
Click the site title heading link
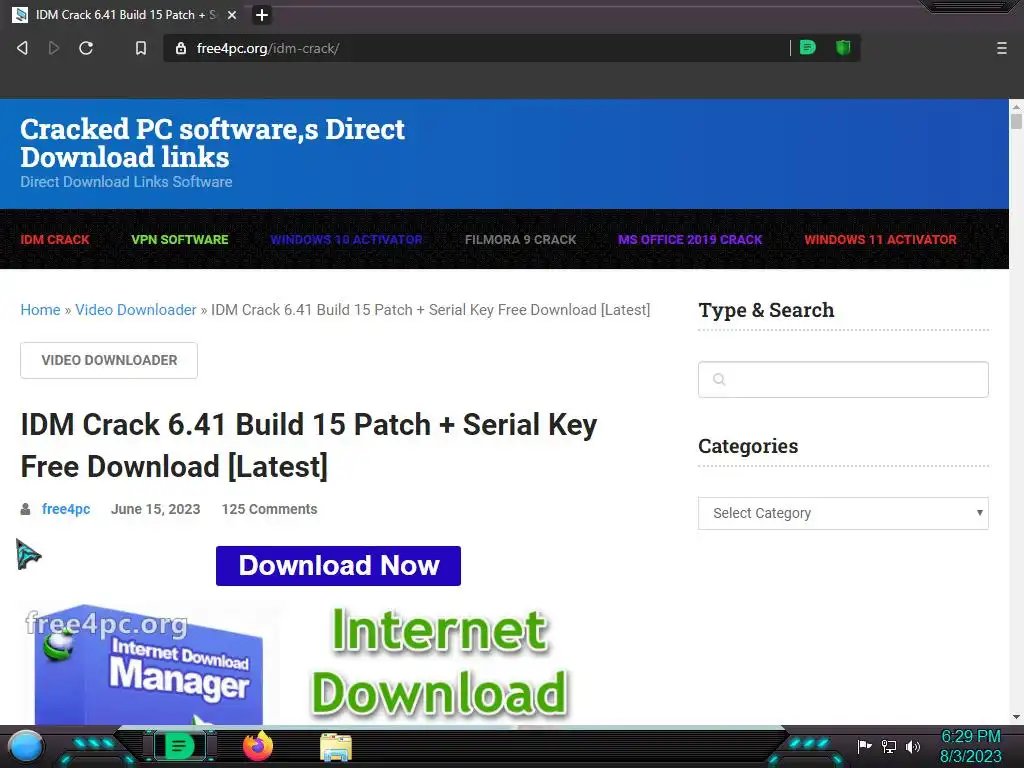pyautogui.click(x=212, y=143)
